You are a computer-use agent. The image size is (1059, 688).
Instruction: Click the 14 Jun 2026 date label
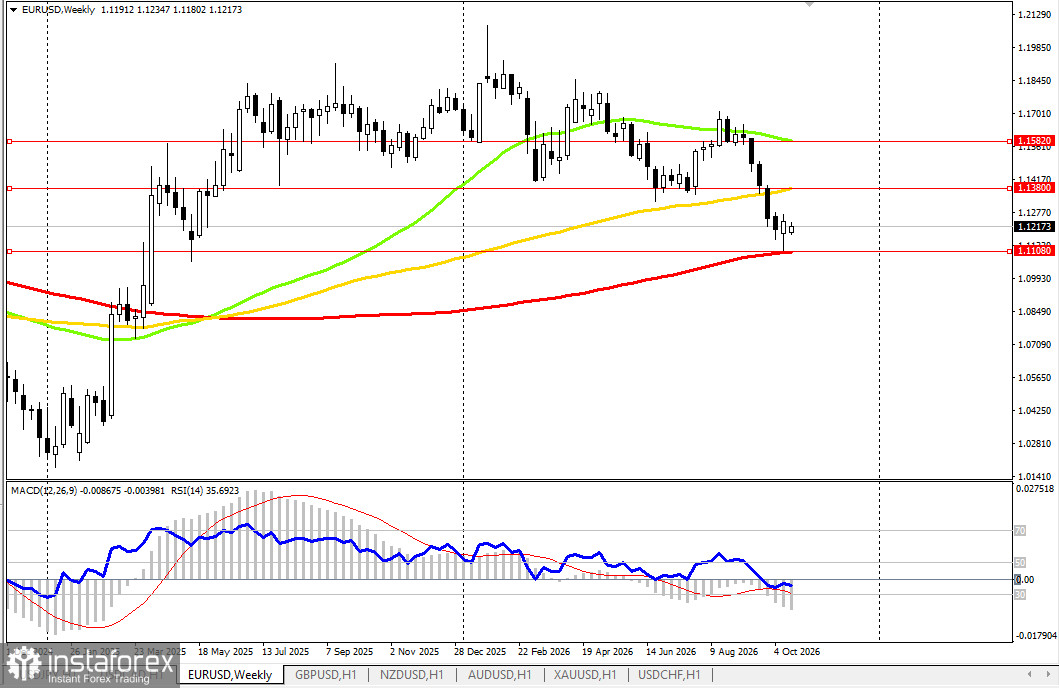(671, 652)
